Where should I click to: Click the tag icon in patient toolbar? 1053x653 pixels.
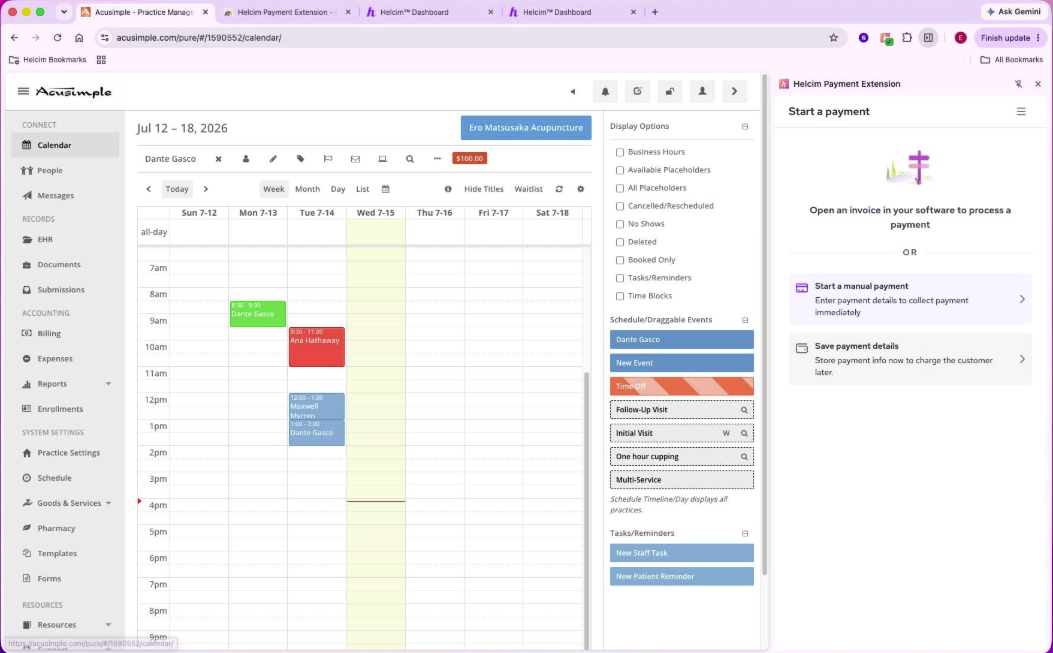[300, 159]
